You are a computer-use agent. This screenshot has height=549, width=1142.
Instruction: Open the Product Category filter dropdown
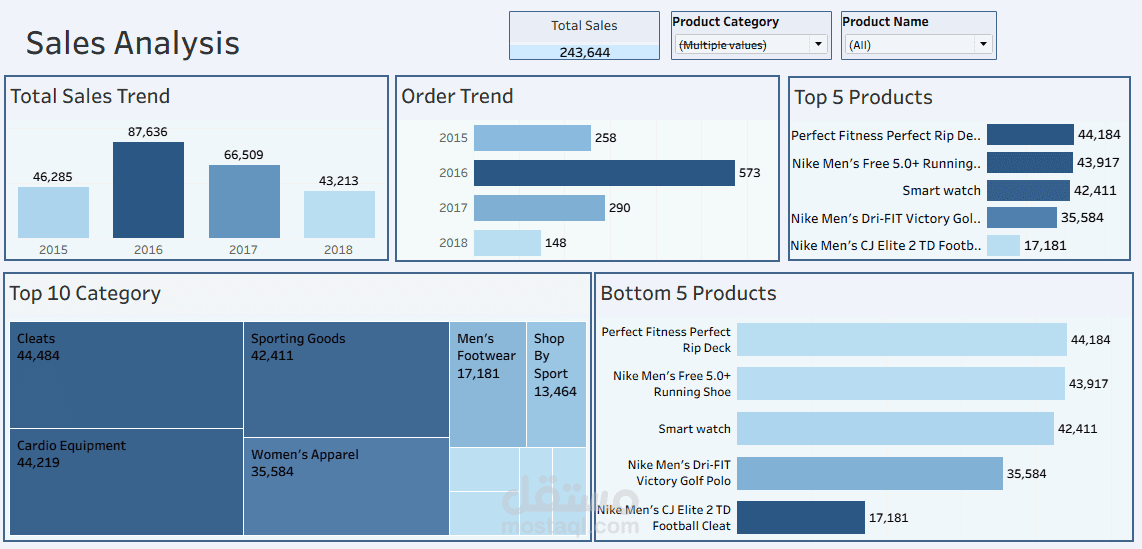click(750, 44)
